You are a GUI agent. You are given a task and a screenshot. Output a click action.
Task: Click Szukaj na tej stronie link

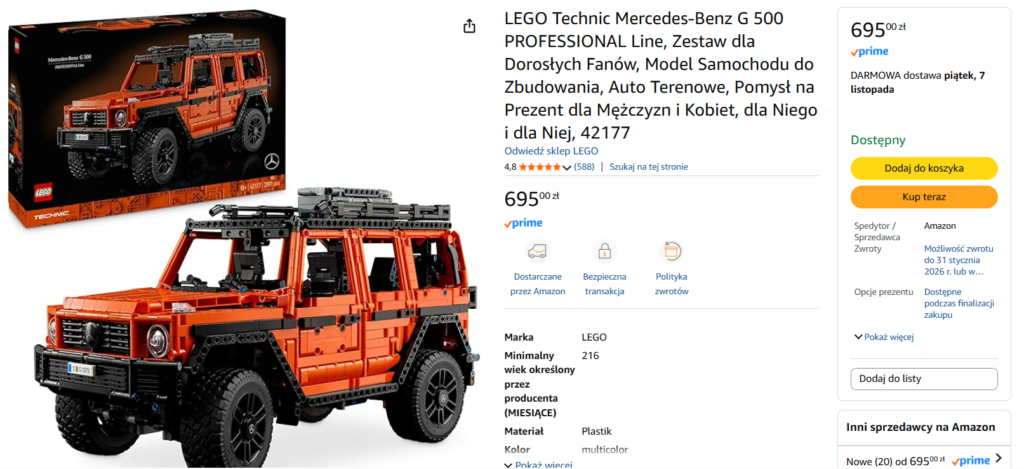648,167
